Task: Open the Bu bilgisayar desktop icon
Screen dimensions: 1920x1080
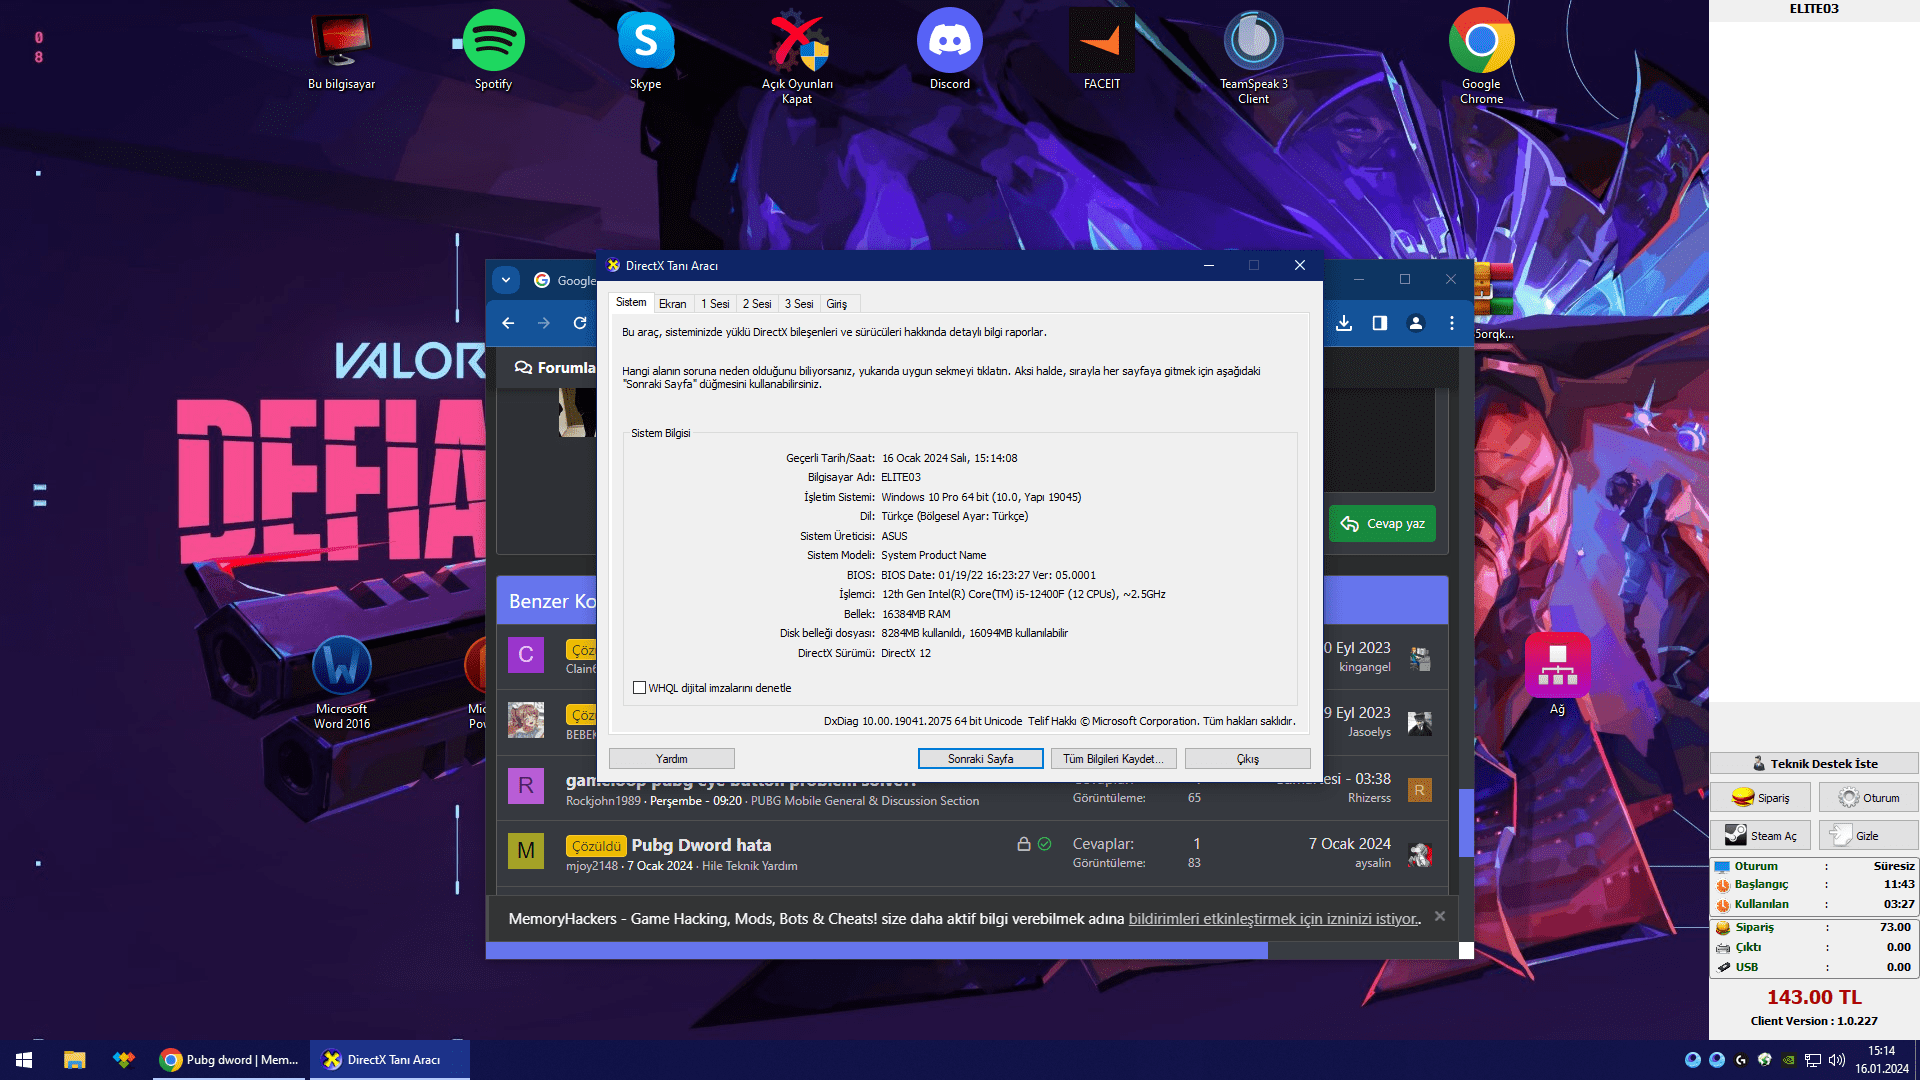Action: click(341, 50)
